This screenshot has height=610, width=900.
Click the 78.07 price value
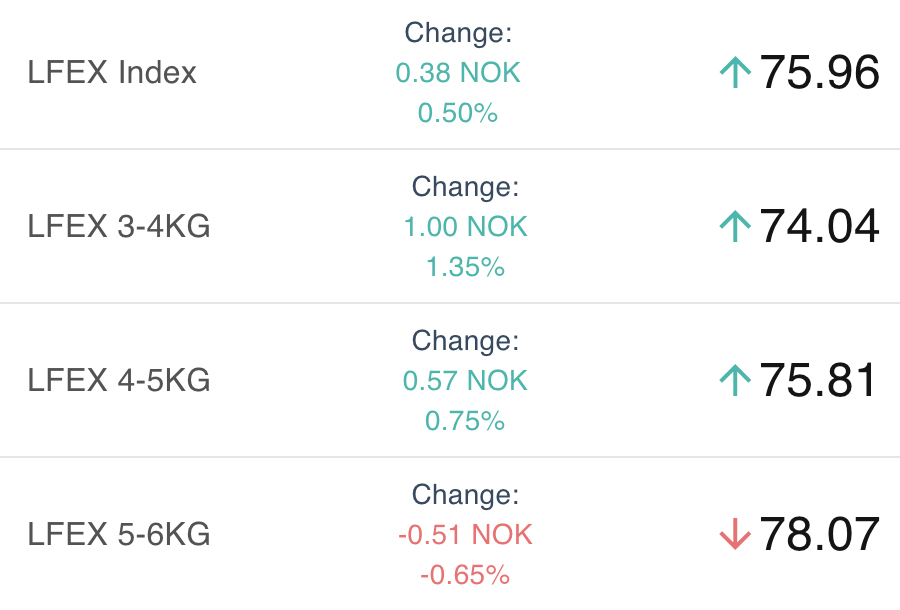[819, 535]
